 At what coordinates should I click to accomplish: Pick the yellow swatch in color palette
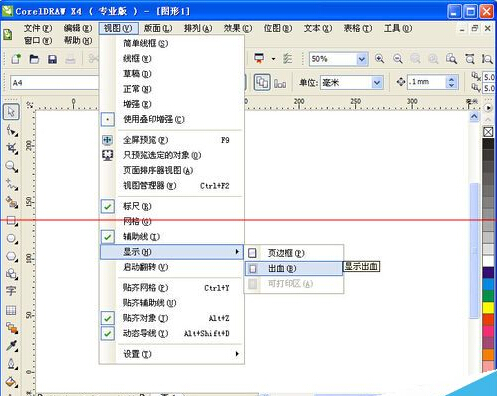[x=488, y=307]
